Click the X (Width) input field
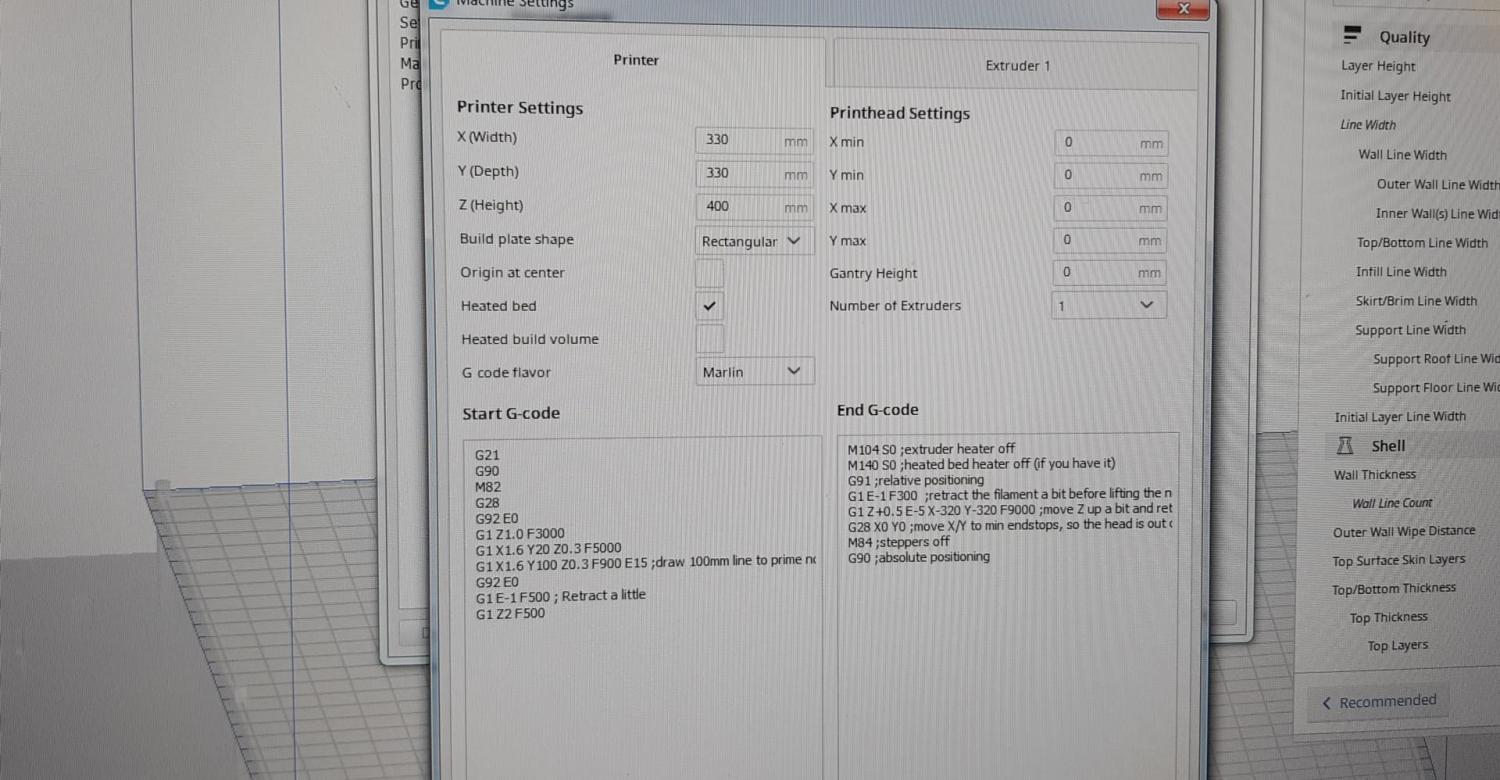 pos(753,141)
